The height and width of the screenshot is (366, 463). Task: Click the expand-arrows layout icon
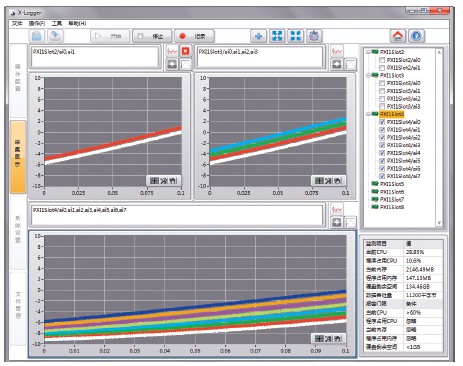pyautogui.click(x=277, y=36)
